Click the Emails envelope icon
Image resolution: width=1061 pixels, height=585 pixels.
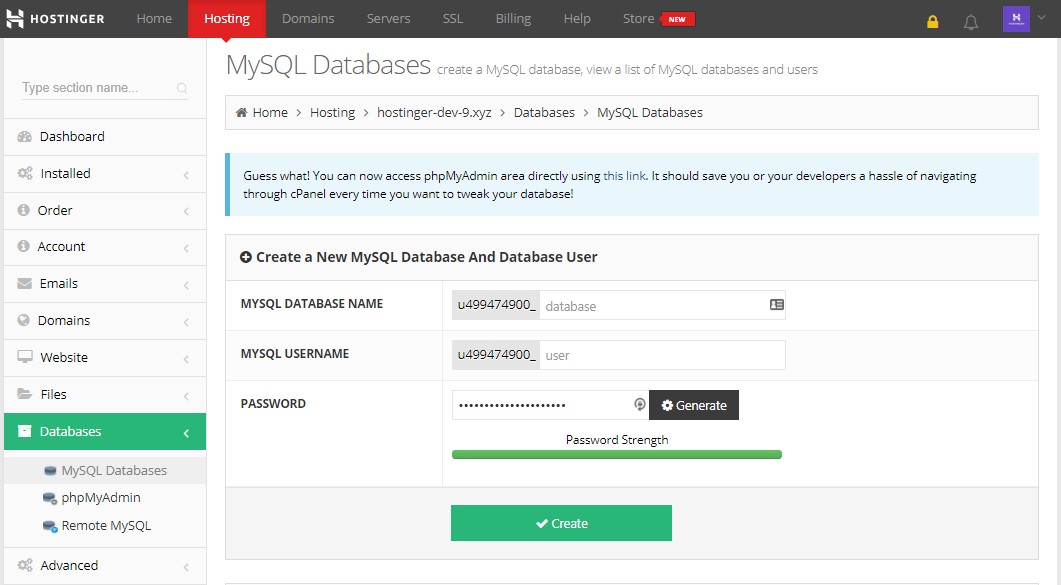click(24, 283)
